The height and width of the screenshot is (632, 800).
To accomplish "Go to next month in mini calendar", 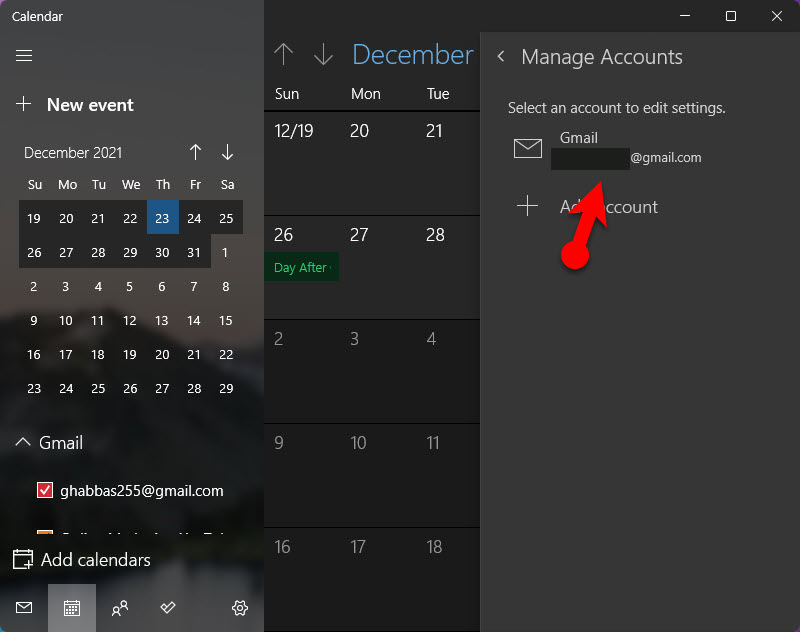I will [x=228, y=152].
